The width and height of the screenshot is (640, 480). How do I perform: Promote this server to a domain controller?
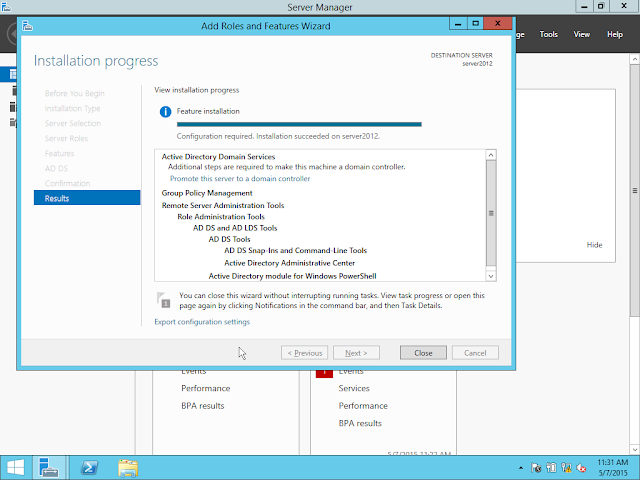pos(240,179)
